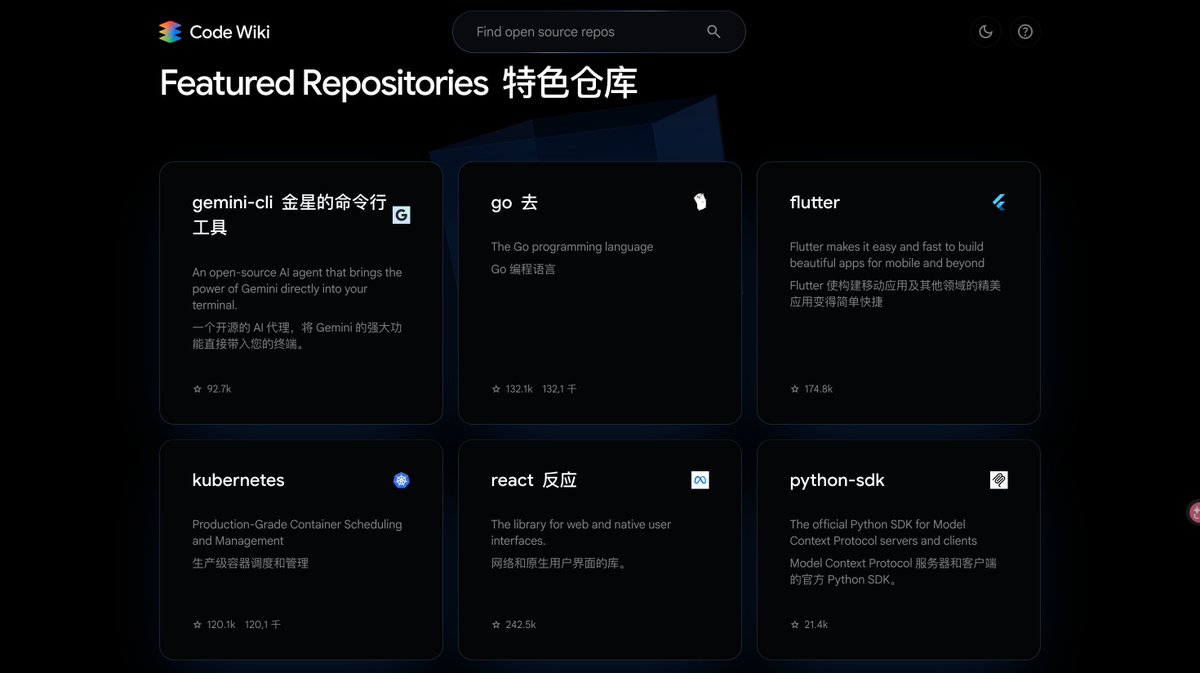Click the 242.5k star count
The width and height of the screenshot is (1200, 673).
[x=521, y=624]
